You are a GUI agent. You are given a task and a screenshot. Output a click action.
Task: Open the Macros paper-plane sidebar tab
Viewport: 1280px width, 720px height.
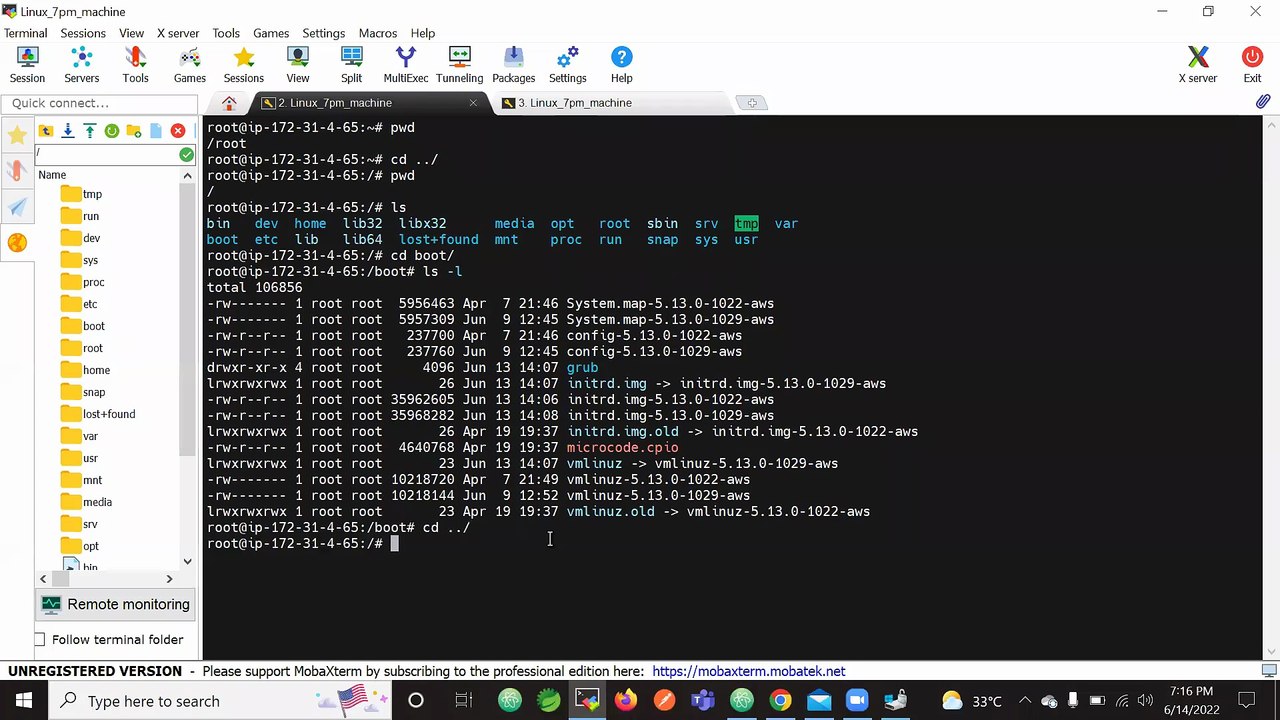[x=17, y=207]
